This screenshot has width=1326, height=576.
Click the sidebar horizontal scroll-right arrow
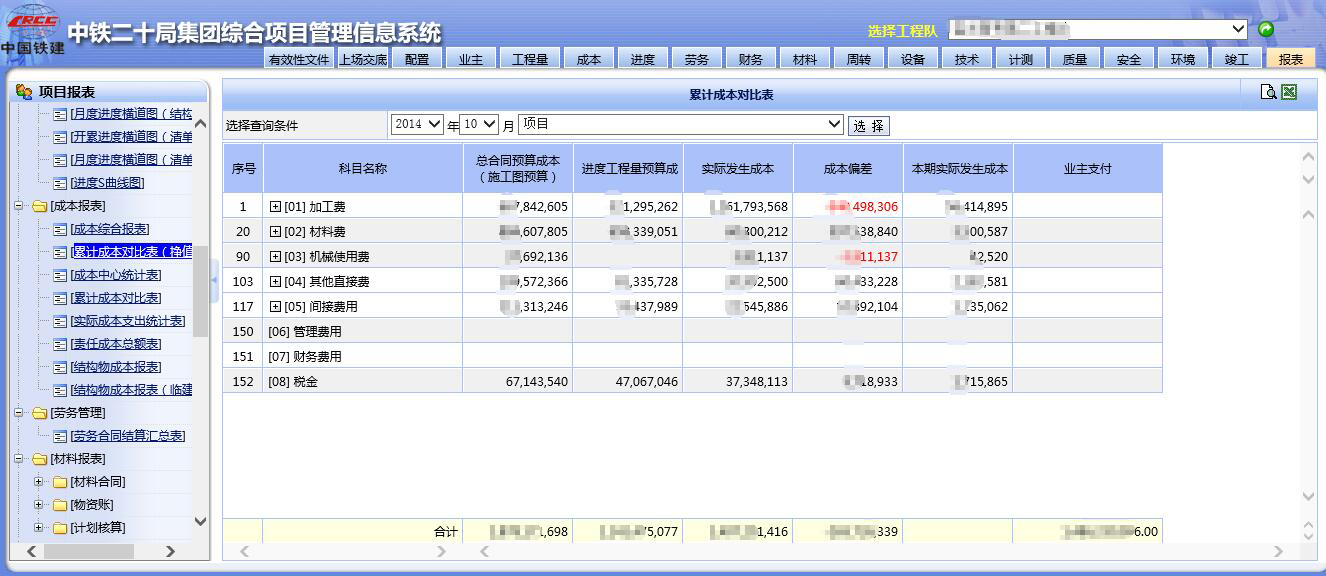pyautogui.click(x=170, y=551)
